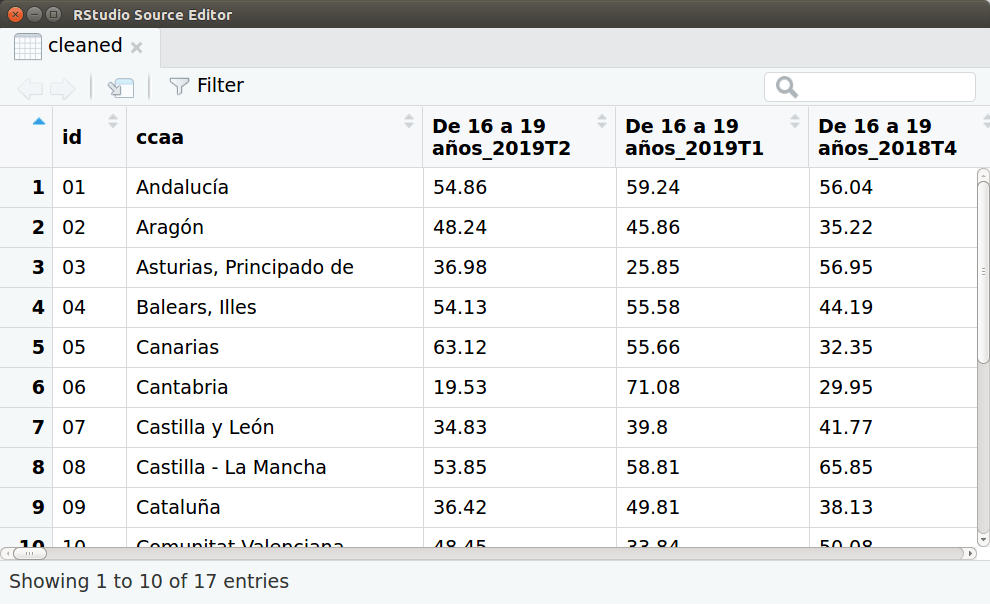Select the Andalucía cell
Image resolution: width=990 pixels, height=605 pixels.
click(x=182, y=187)
